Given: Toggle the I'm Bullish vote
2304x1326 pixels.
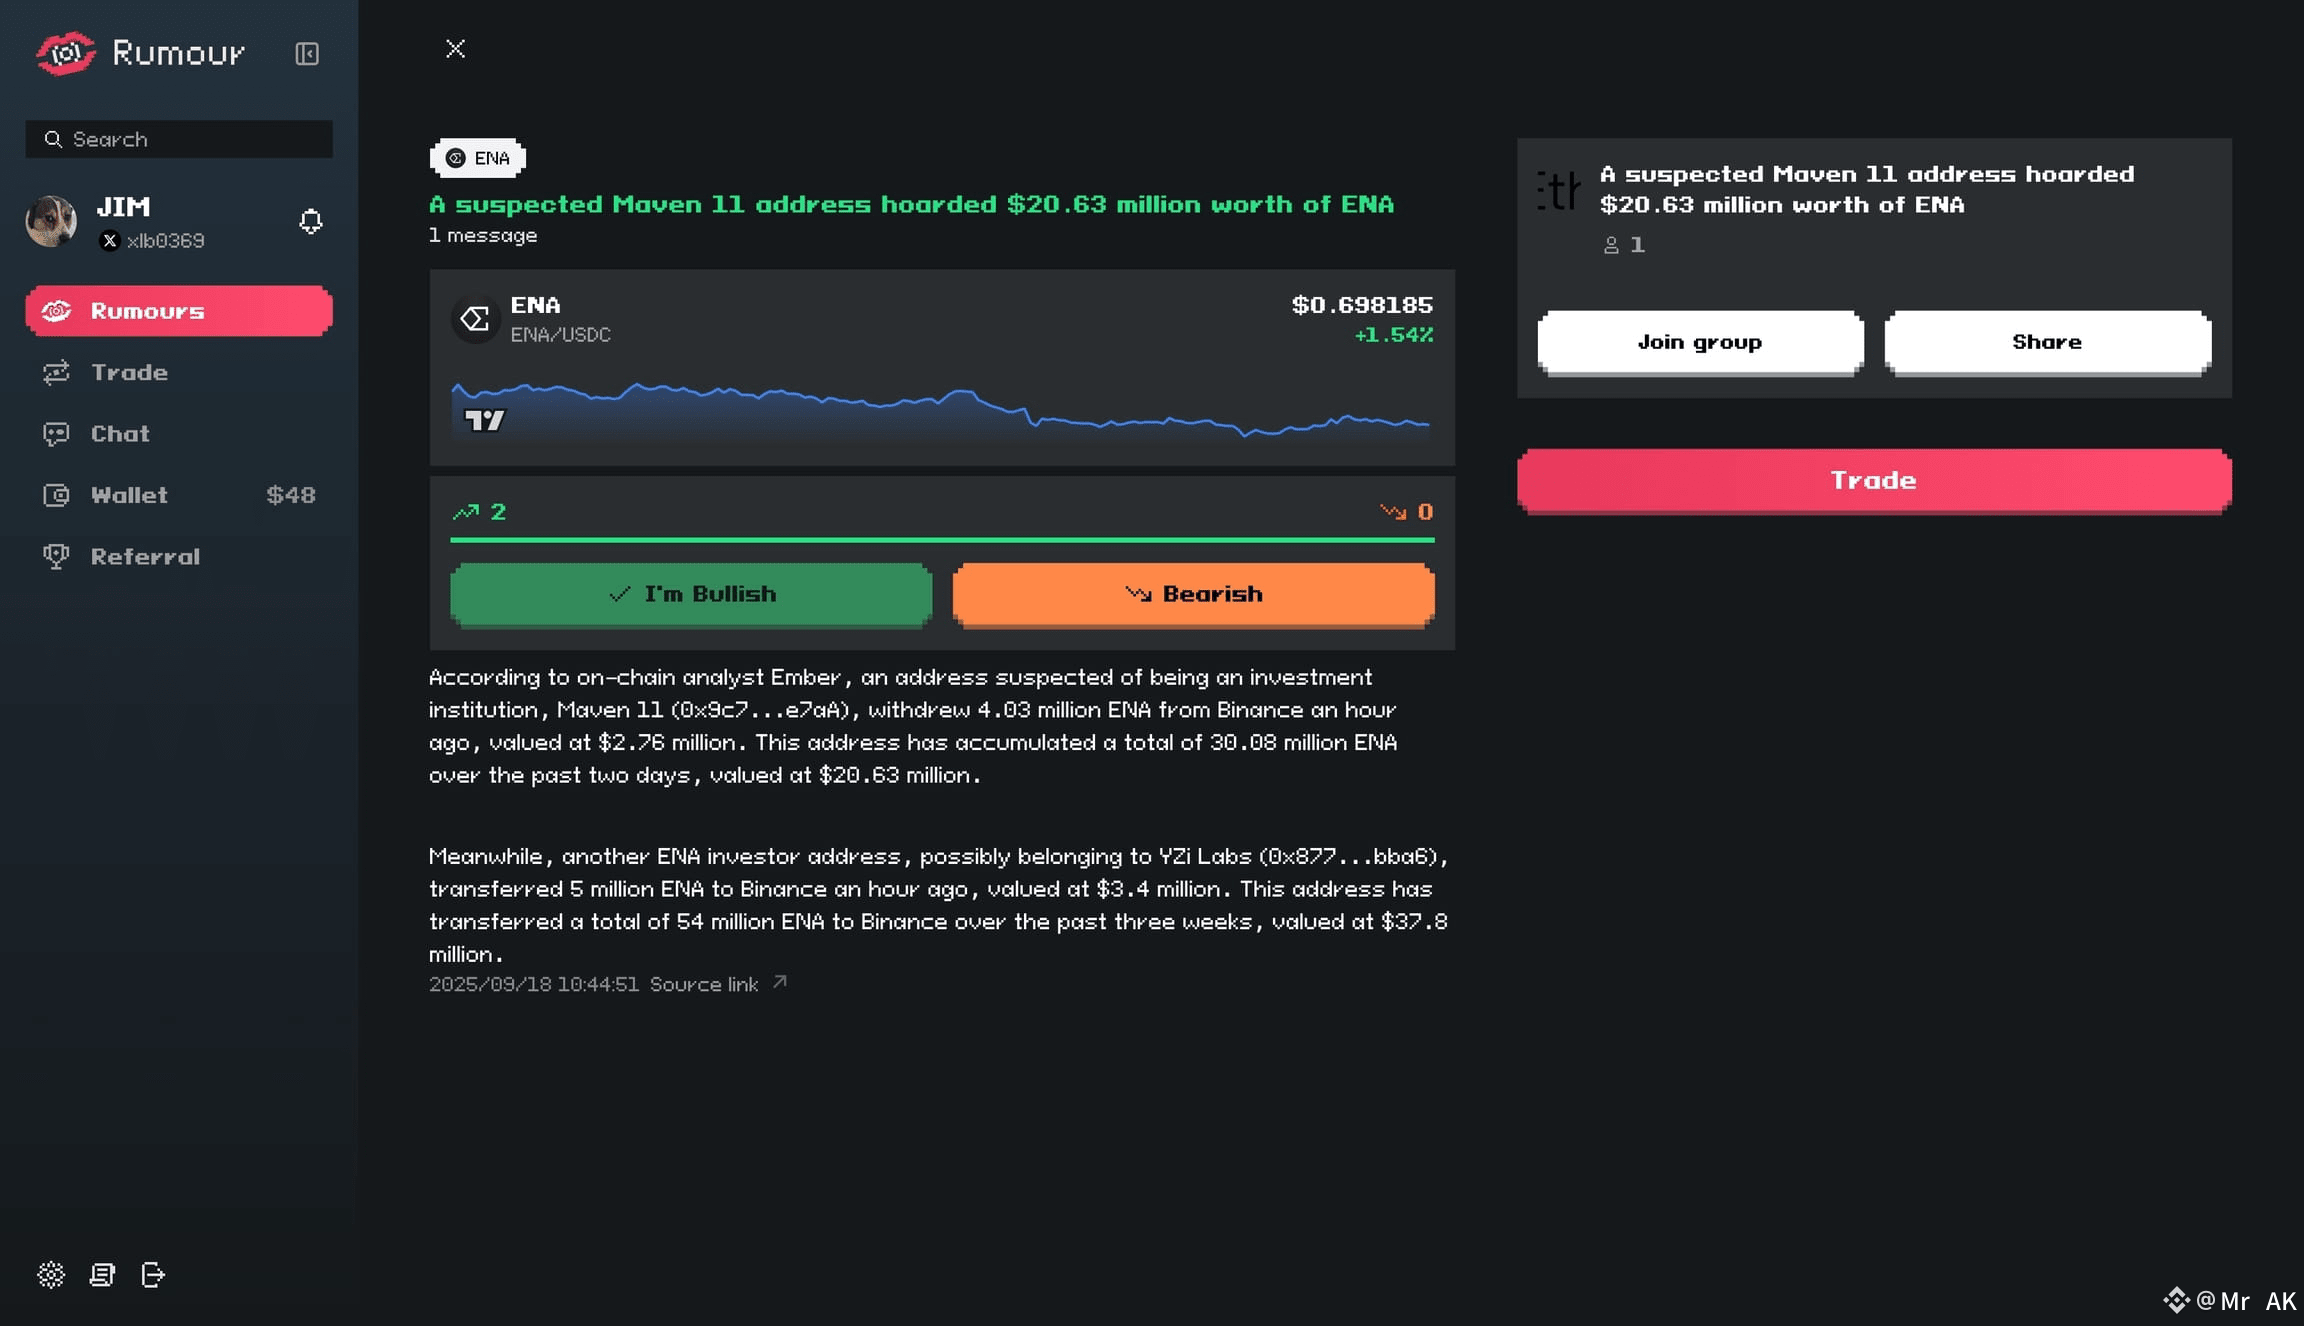Looking at the screenshot, I should point(691,594).
